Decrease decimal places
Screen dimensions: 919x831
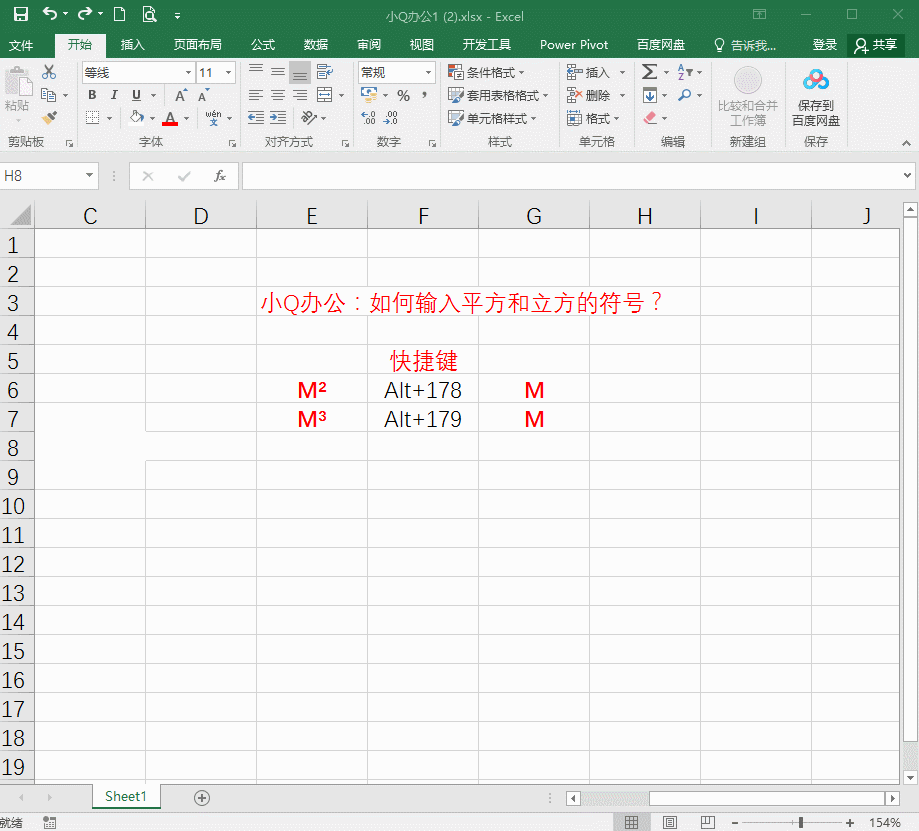(x=390, y=118)
